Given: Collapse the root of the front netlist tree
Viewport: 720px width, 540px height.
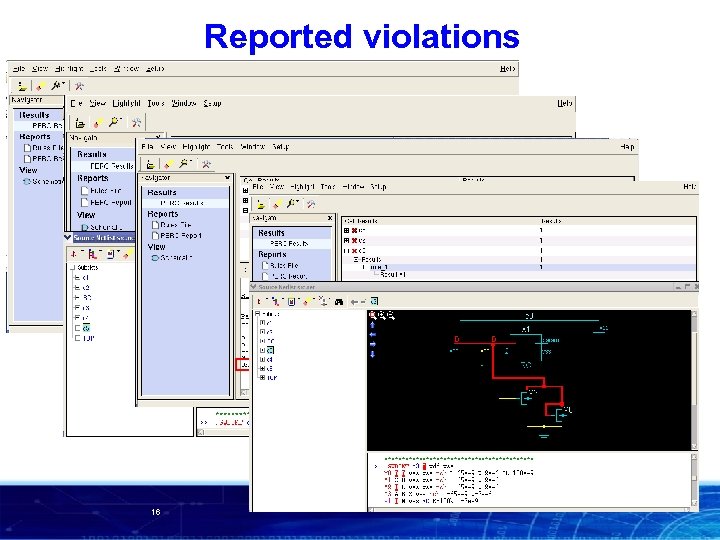Looking at the screenshot, I should coord(258,314).
